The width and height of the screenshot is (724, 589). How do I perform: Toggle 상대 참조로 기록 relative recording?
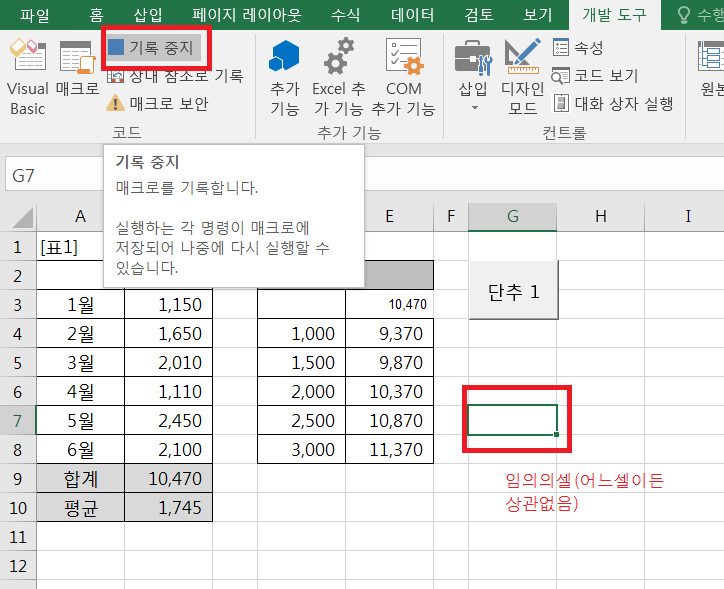pyautogui.click(x=176, y=75)
